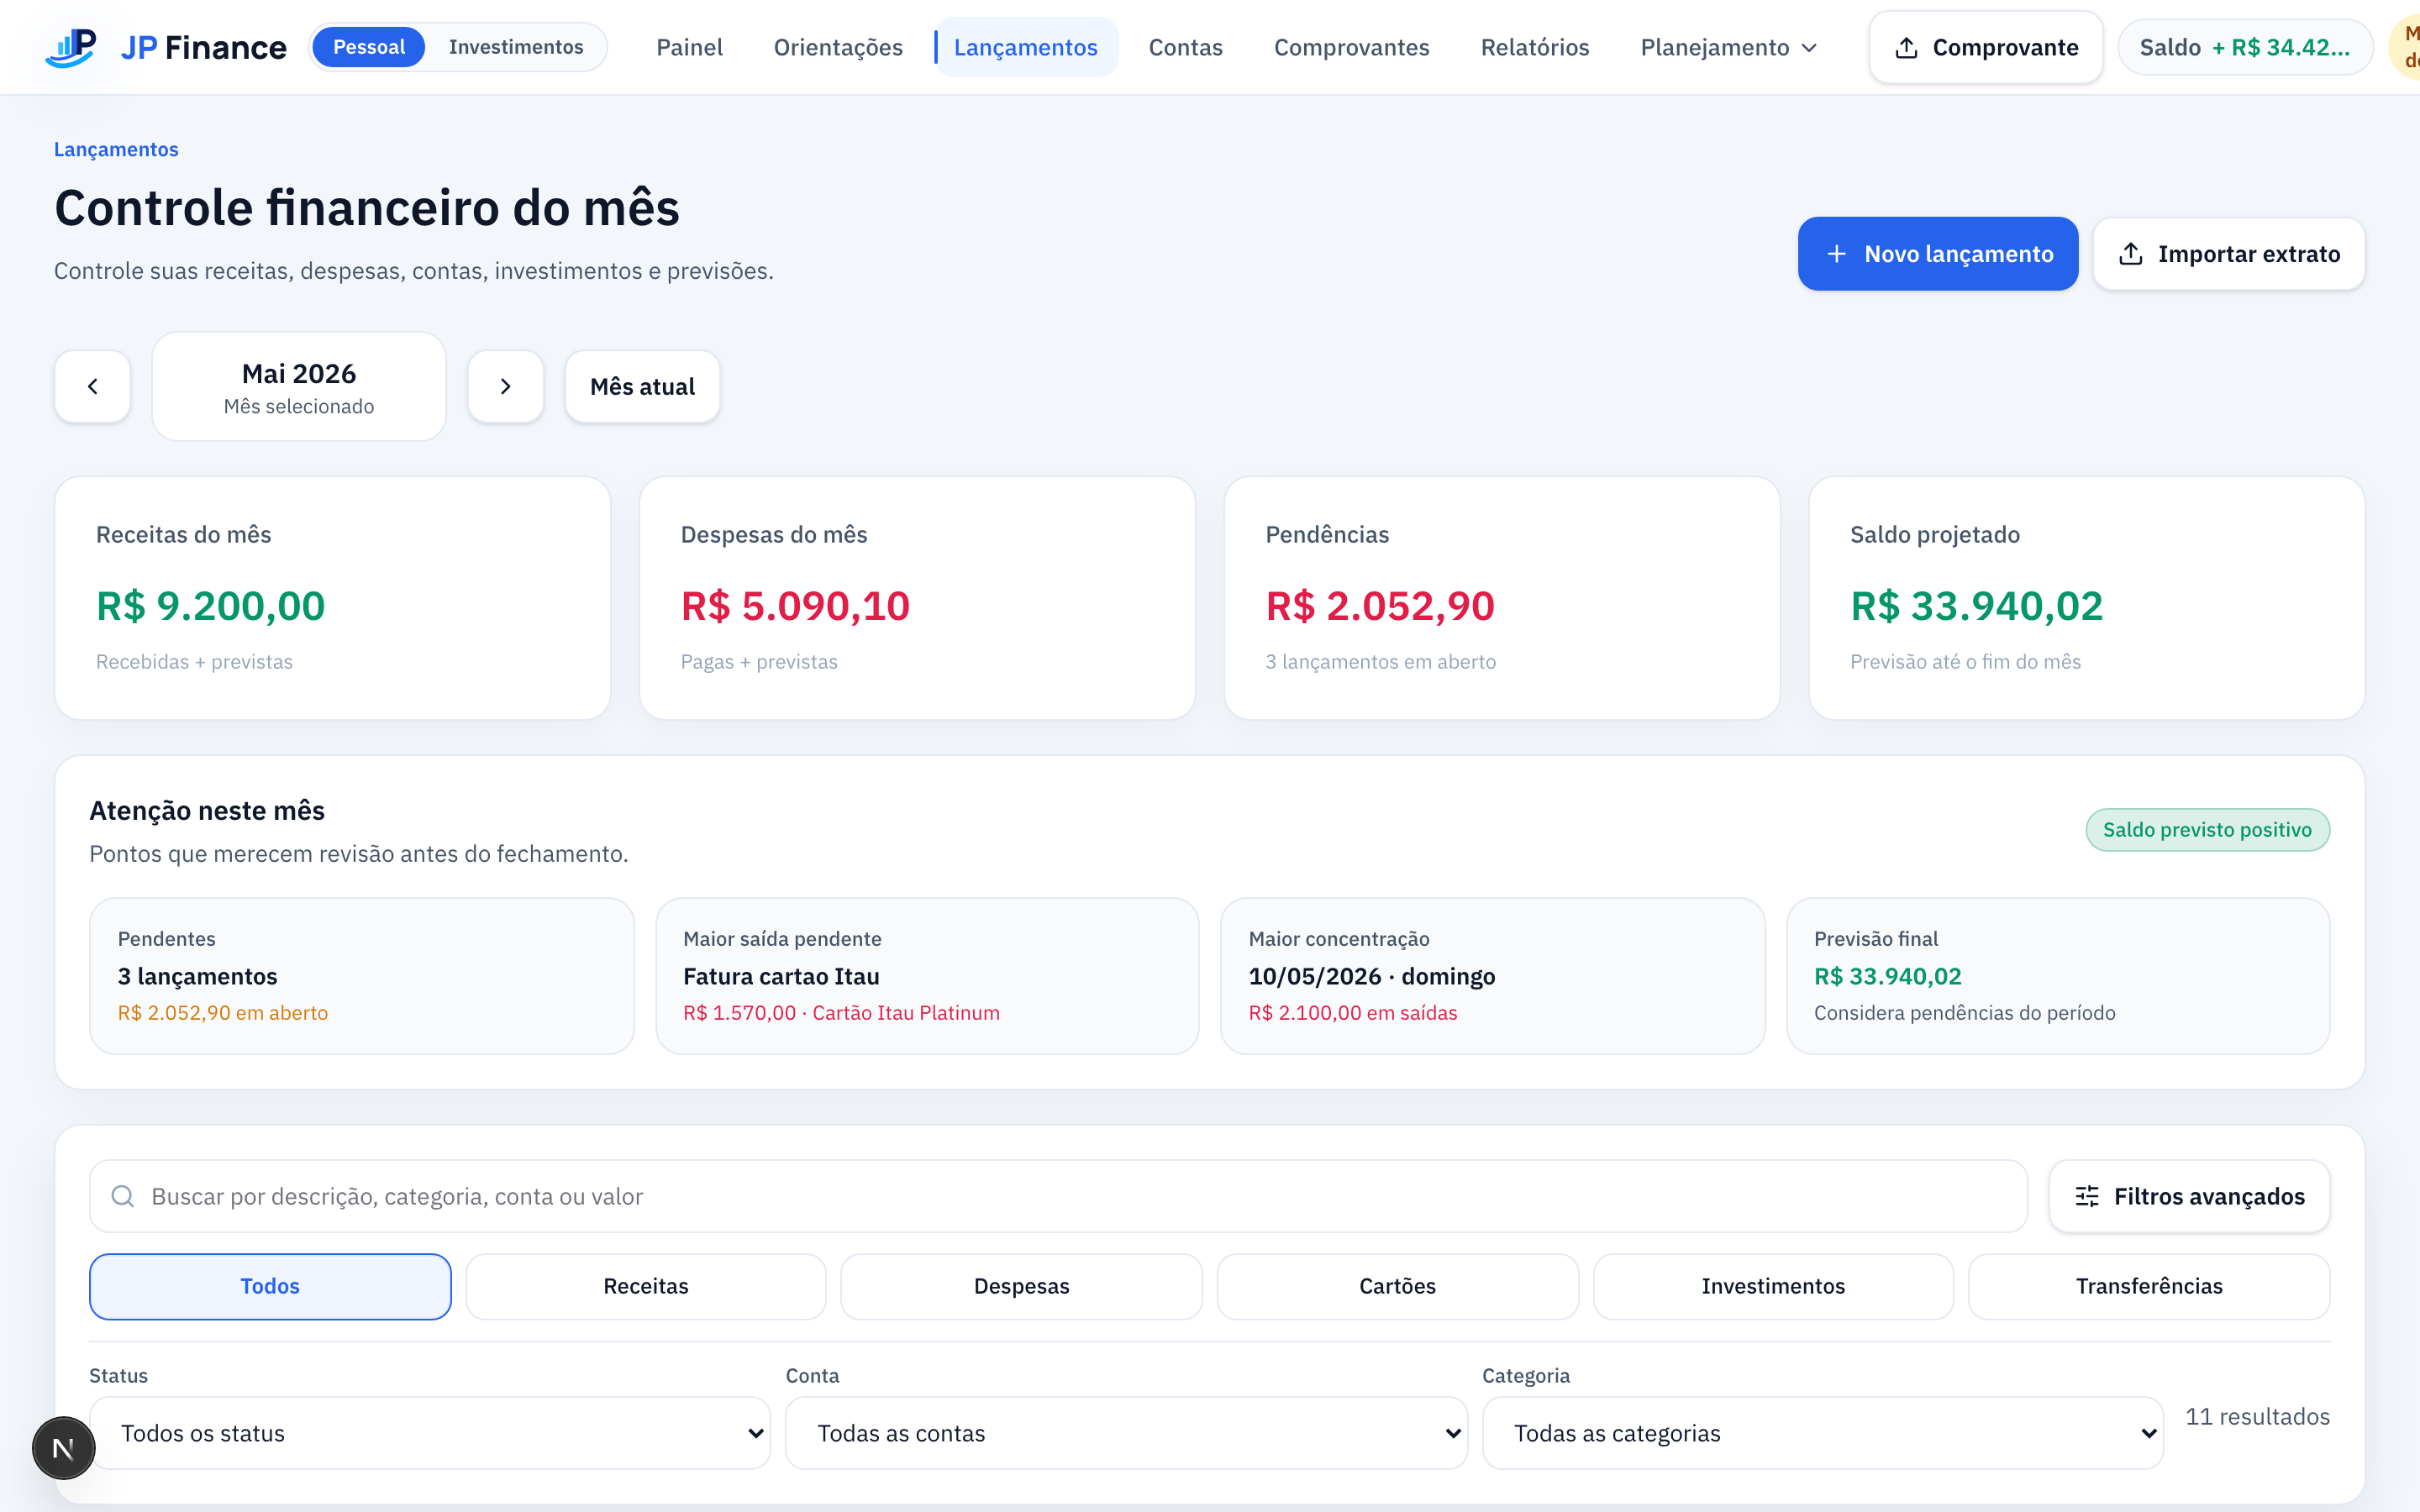Image resolution: width=2420 pixels, height=1512 pixels.
Task: Click the Mês atual button
Action: coord(642,386)
